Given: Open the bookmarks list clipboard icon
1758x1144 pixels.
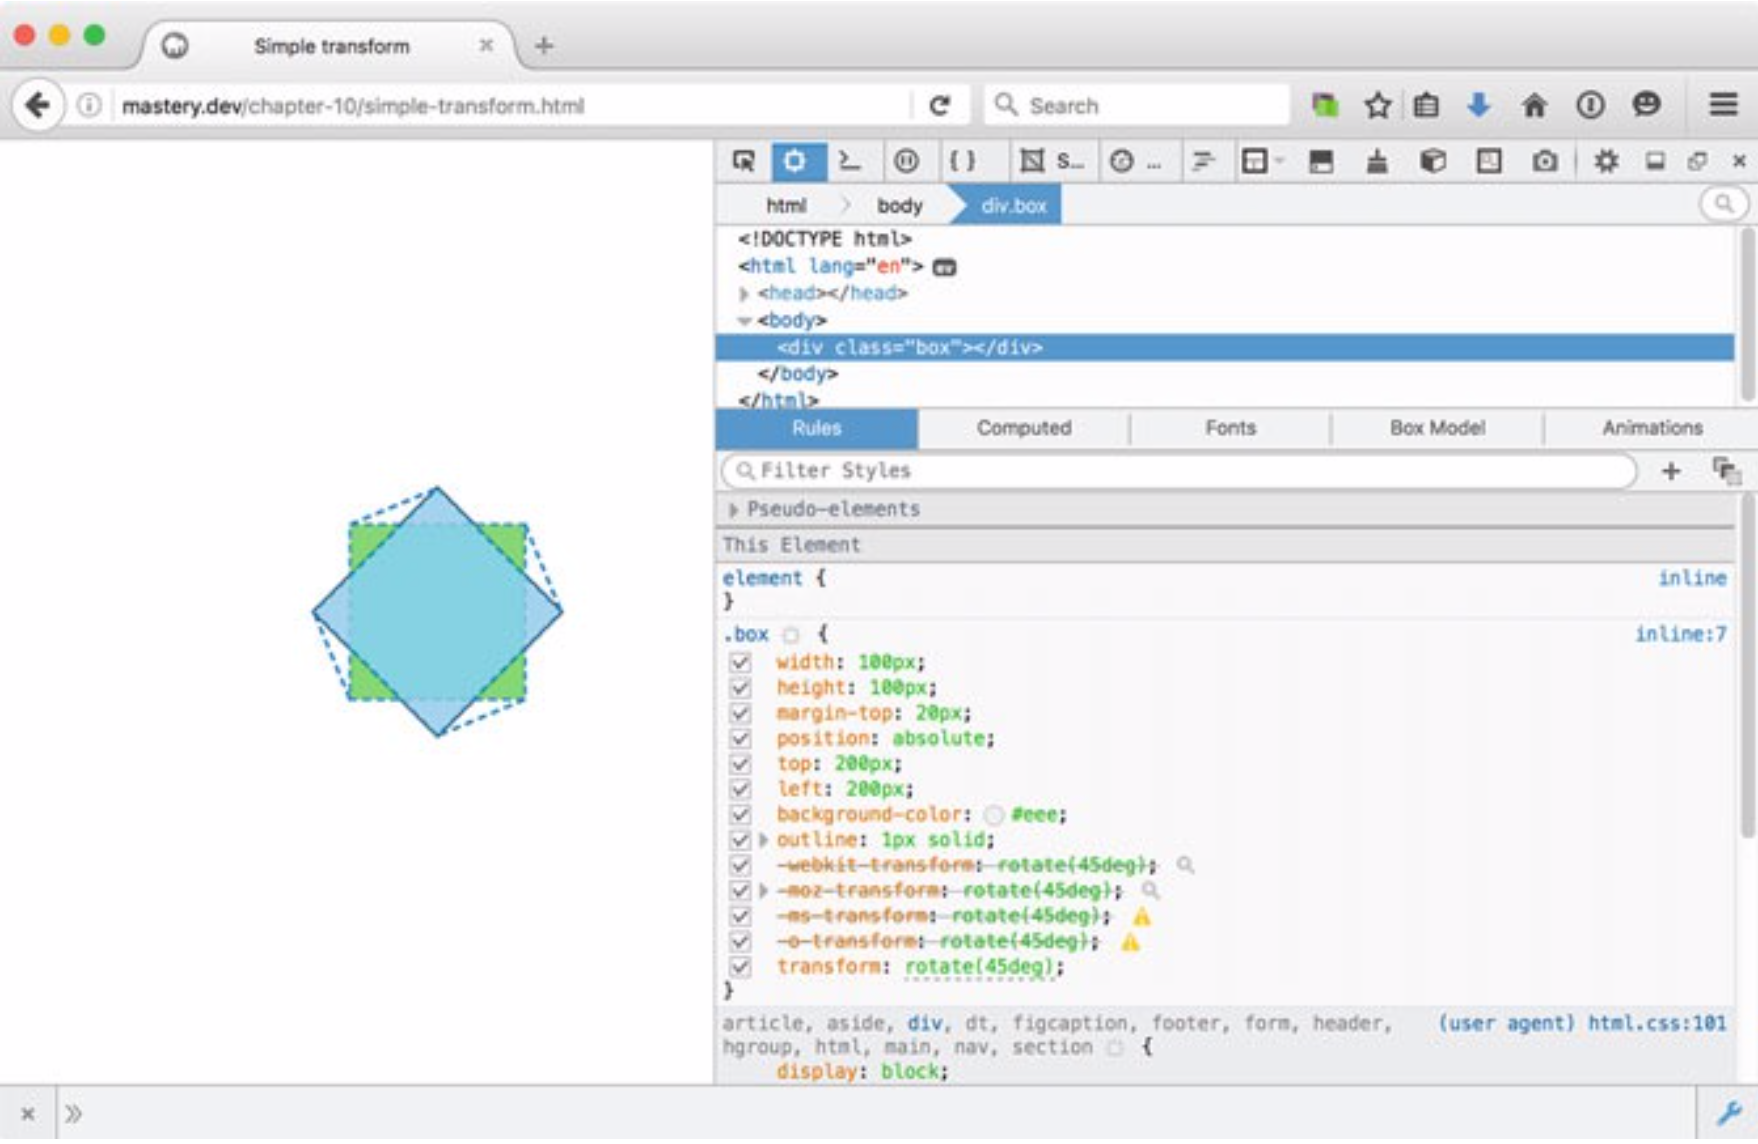Looking at the screenshot, I should tap(1426, 105).
